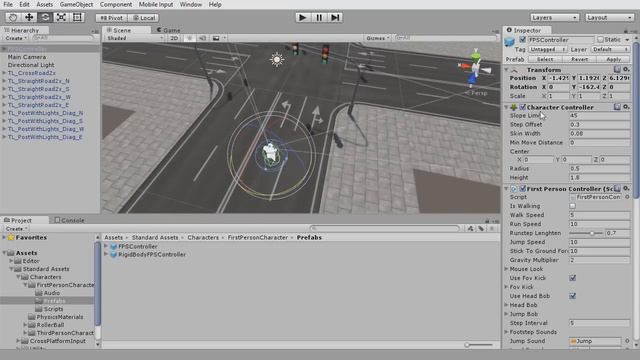Click save search star icon in Project
Image resolution: width=640 pixels, height=360 pixels.
(492, 229)
